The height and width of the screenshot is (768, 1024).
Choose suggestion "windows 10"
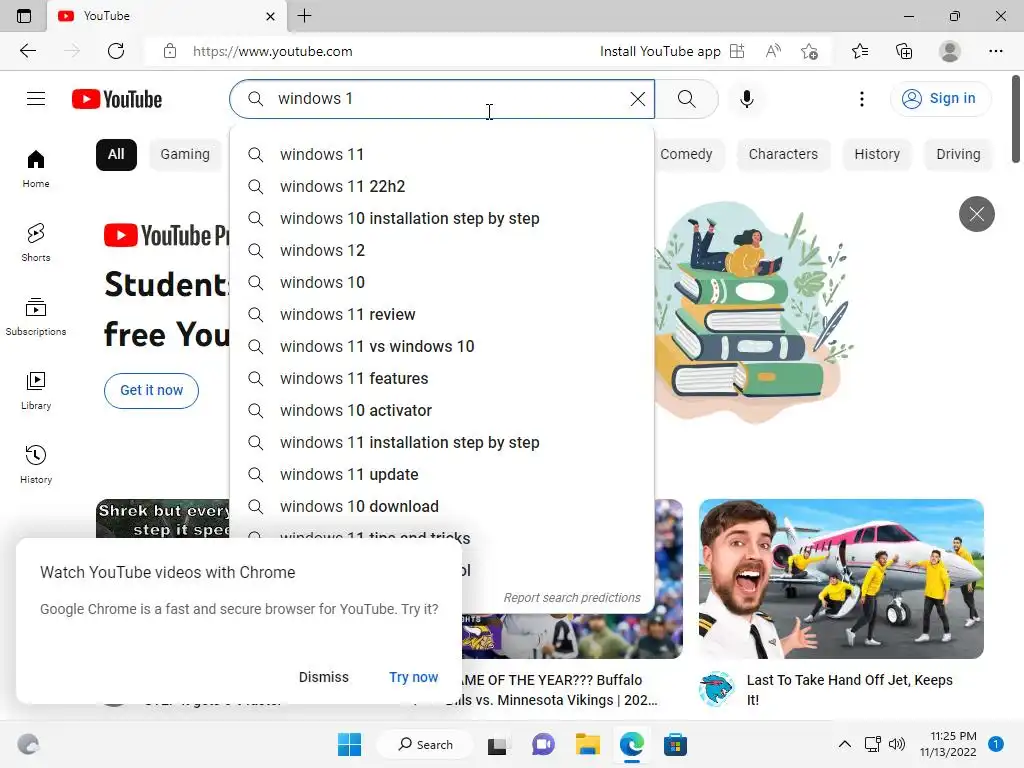tap(442, 282)
